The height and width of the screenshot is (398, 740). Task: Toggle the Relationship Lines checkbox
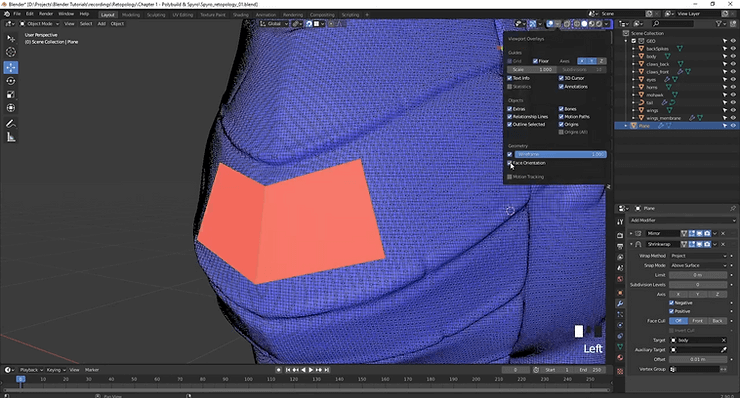point(510,117)
